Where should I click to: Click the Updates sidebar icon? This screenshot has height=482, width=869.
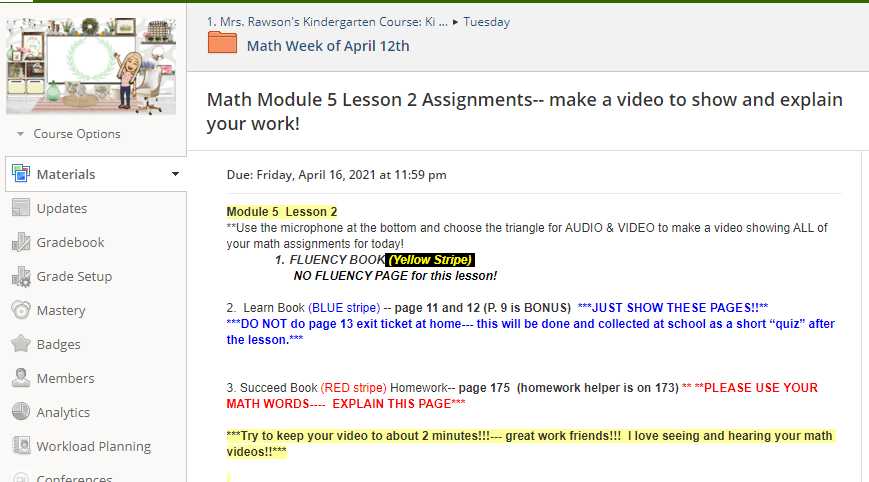[21, 208]
